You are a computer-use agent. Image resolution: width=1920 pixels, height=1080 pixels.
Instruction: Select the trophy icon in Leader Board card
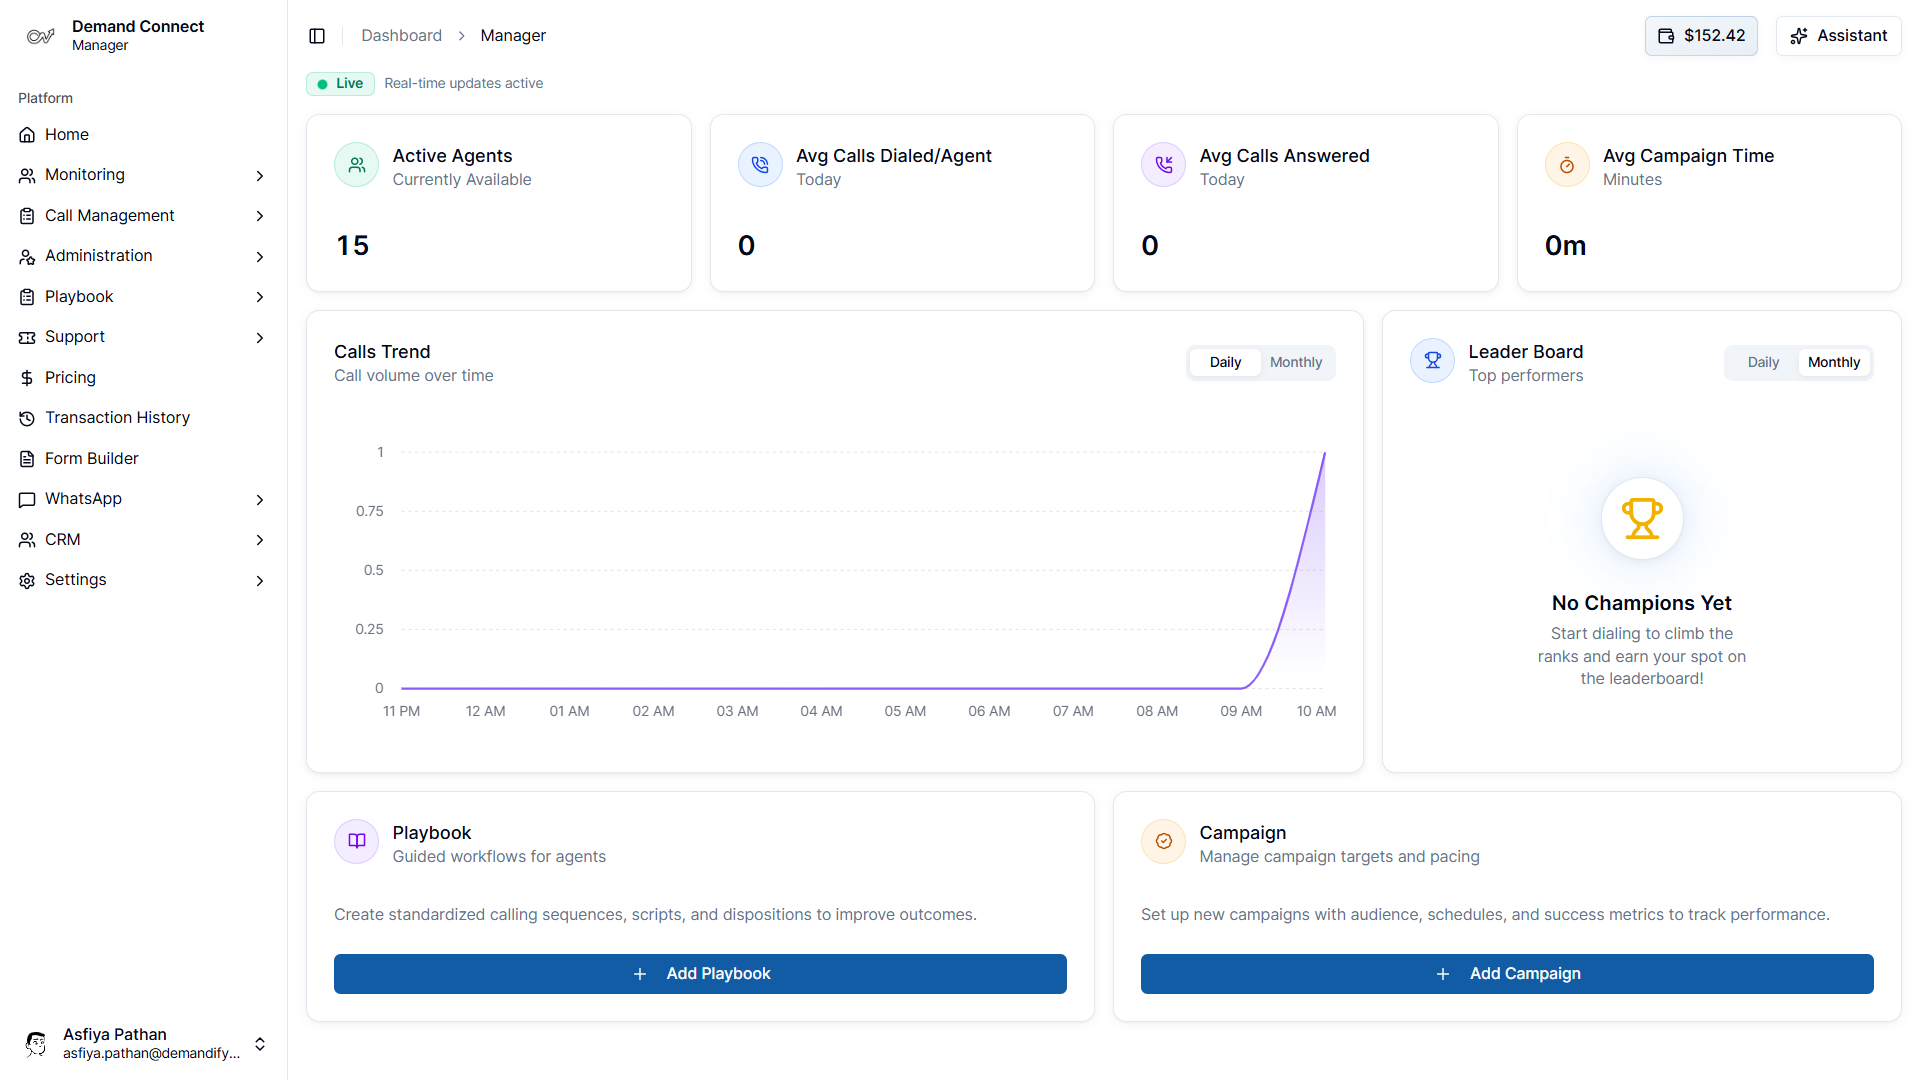click(1432, 360)
